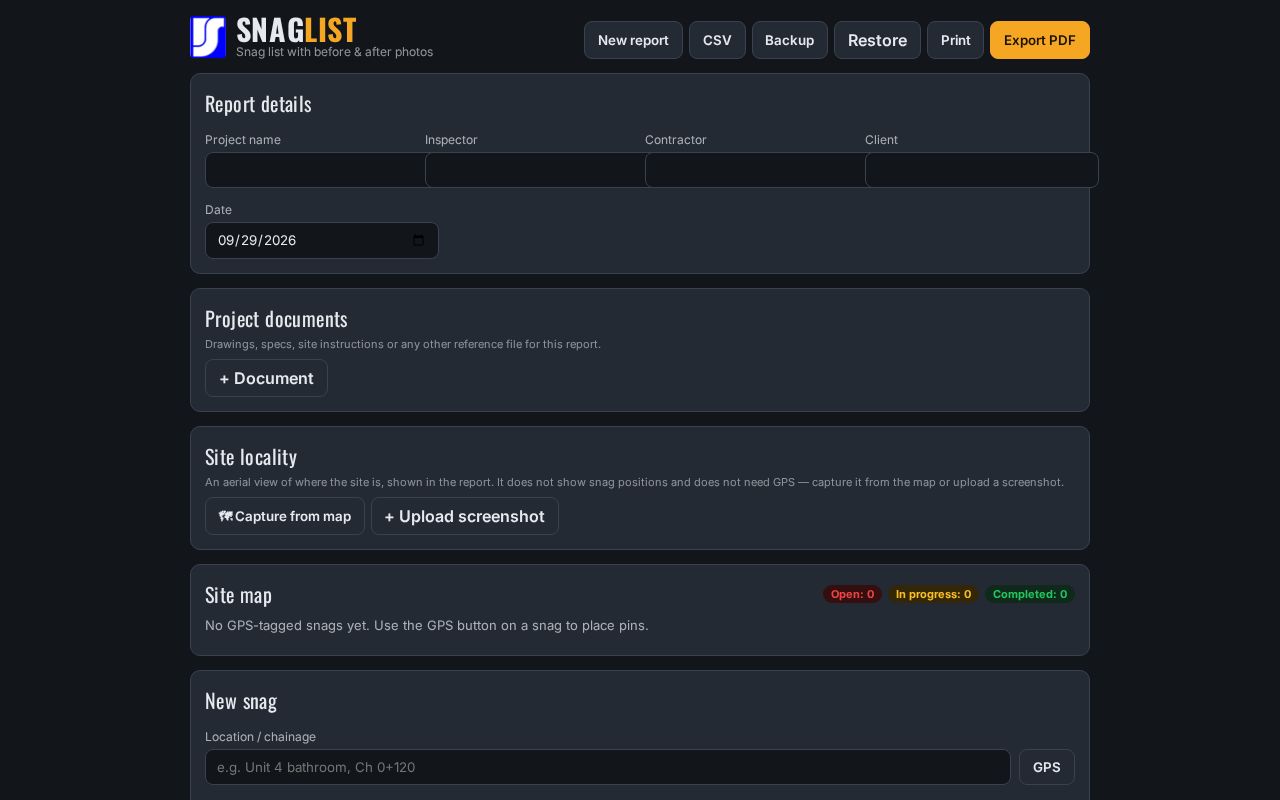The height and width of the screenshot is (800, 1280).
Task: Focus the Project name field
Action: pos(315,170)
